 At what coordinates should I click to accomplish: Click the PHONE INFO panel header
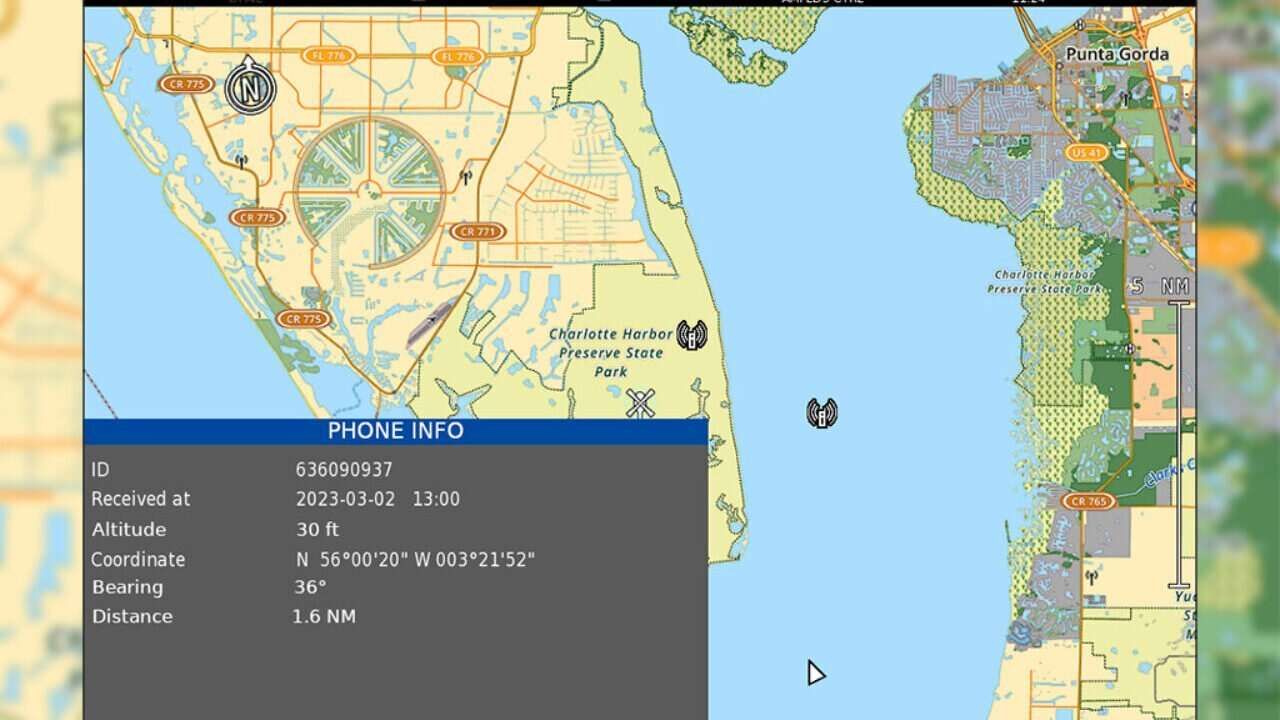pos(396,431)
